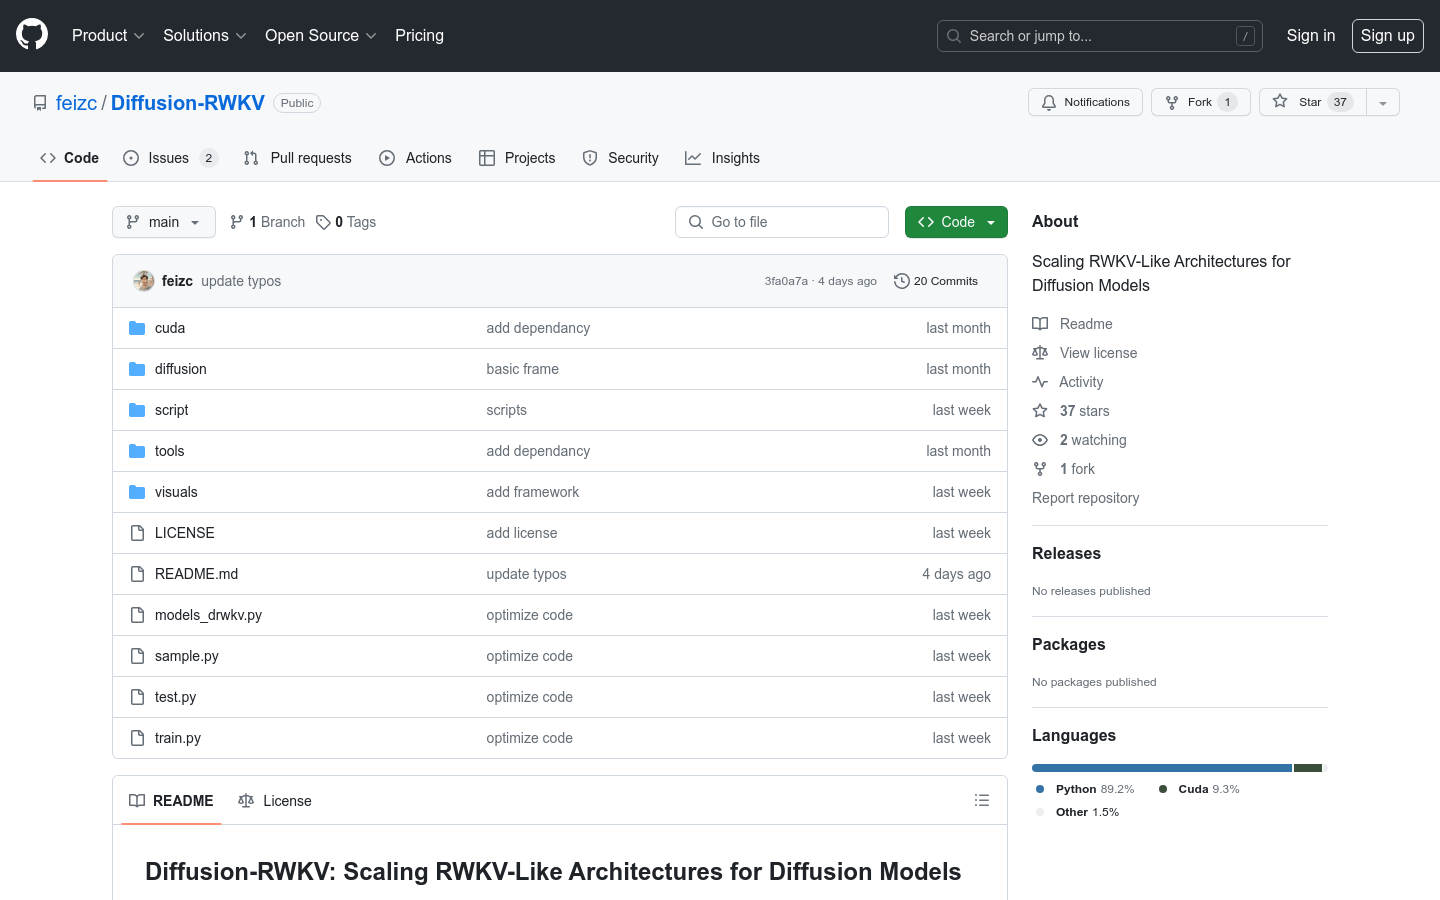
Task: Star the repository with Star button
Action: click(1313, 102)
